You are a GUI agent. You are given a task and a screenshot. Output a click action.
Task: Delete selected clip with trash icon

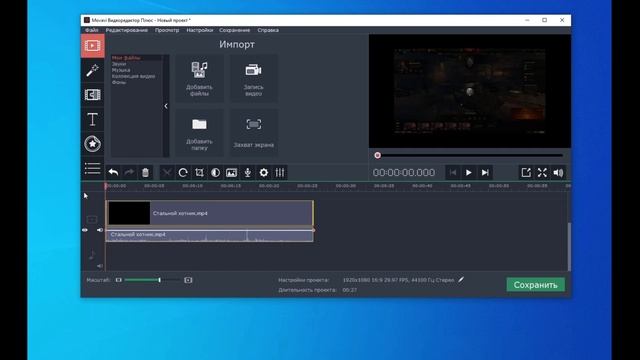[145, 173]
